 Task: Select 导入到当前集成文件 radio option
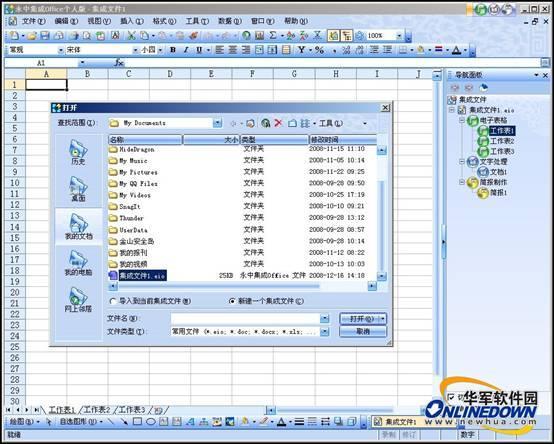[x=113, y=301]
